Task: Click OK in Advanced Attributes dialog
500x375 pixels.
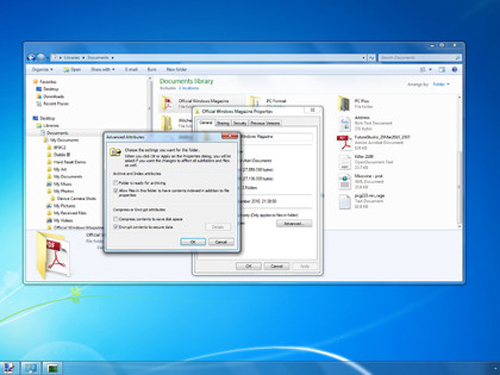Action: click(193, 242)
